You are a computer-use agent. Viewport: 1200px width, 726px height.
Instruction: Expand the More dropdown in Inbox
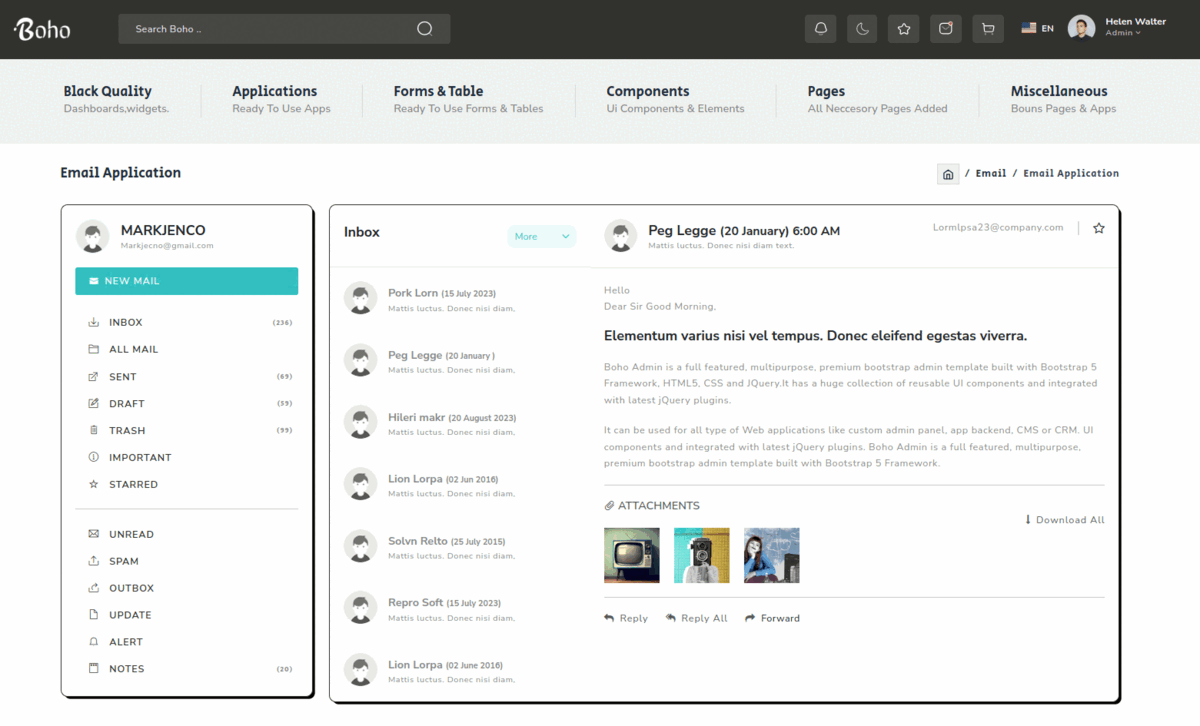pyautogui.click(x=541, y=236)
